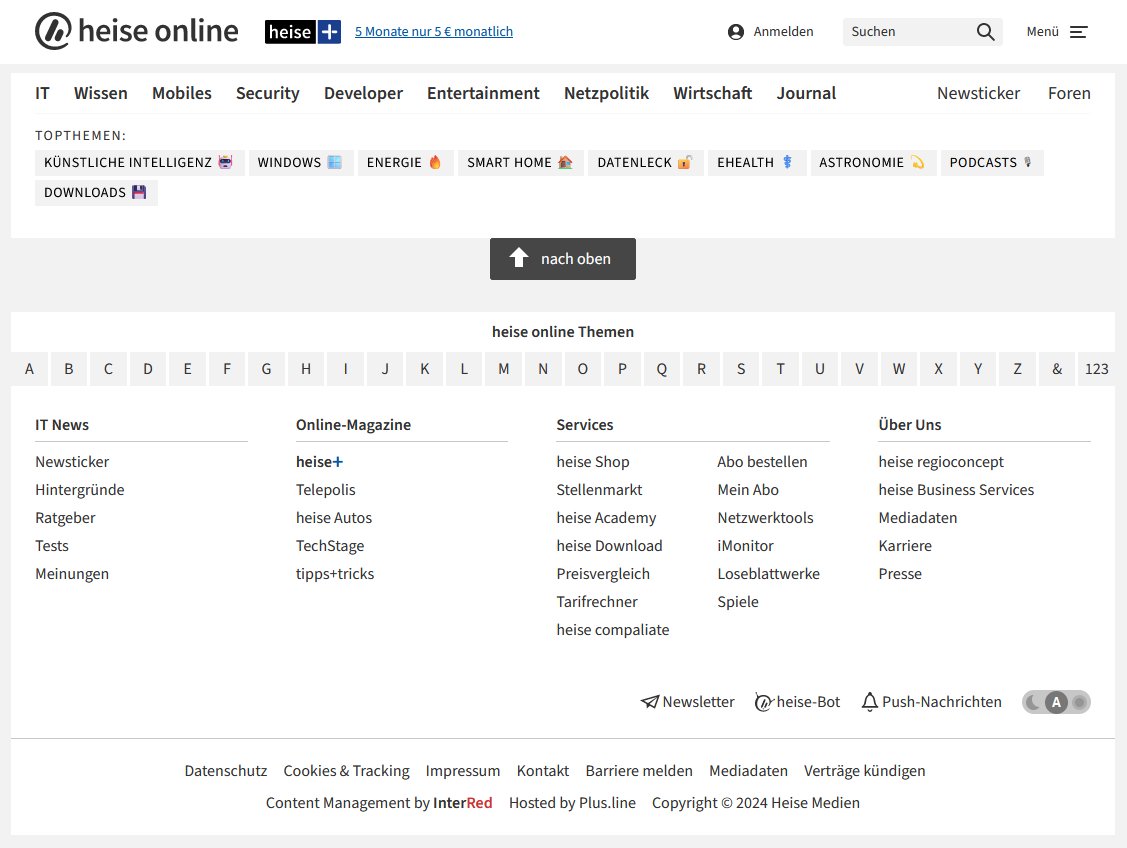Open the Wirtschaft navigation section
Viewport: 1127px width, 848px height.
(x=712, y=93)
